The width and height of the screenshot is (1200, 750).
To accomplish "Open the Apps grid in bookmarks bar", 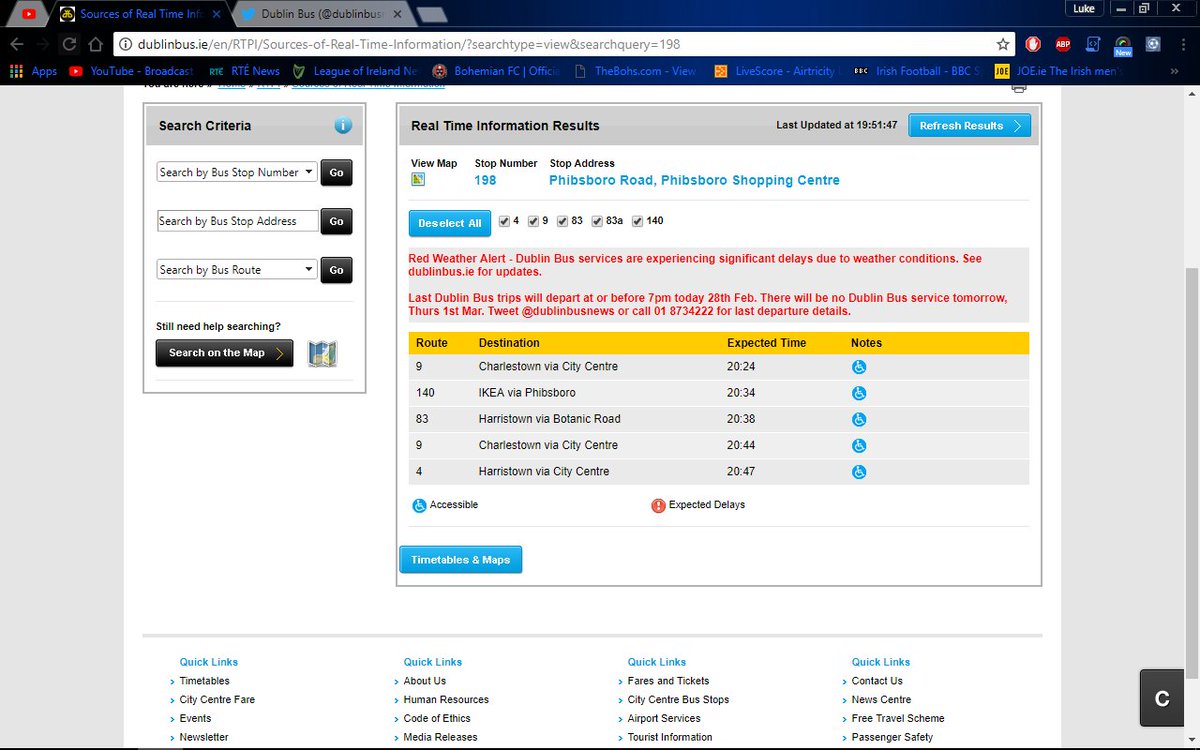I will pyautogui.click(x=34, y=71).
